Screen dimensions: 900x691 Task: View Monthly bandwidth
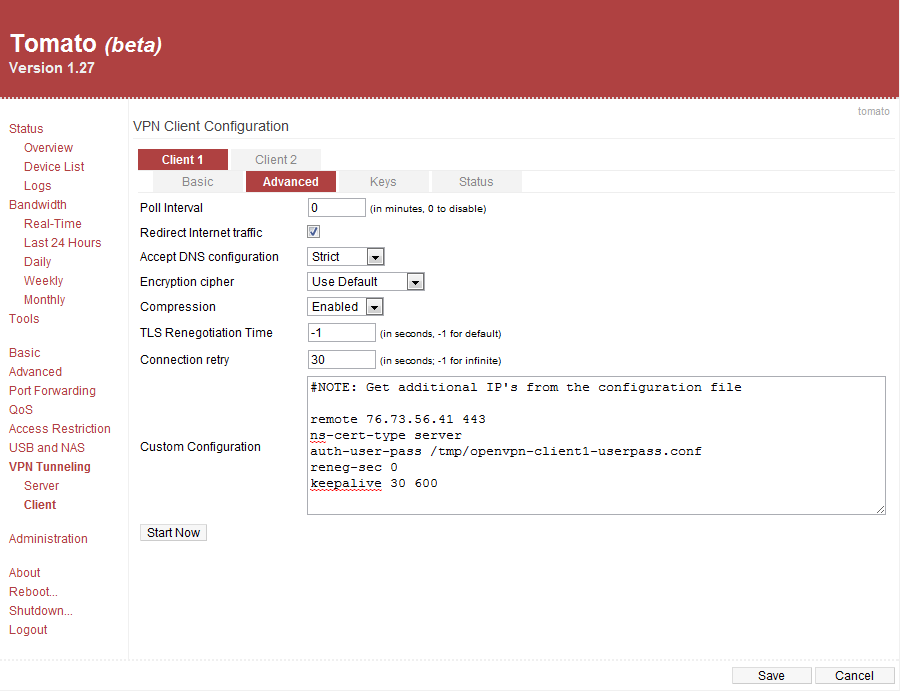[x=44, y=300]
